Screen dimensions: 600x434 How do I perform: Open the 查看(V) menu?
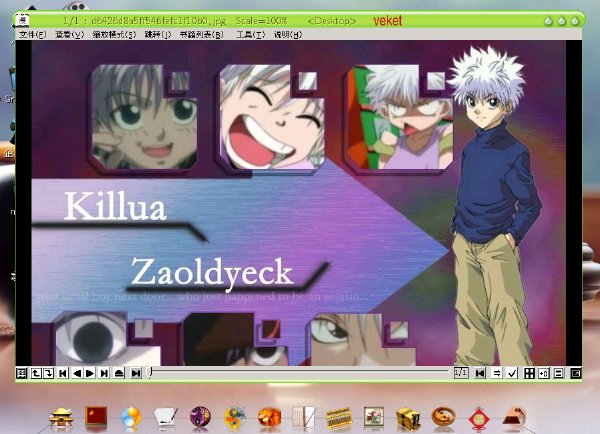click(69, 34)
